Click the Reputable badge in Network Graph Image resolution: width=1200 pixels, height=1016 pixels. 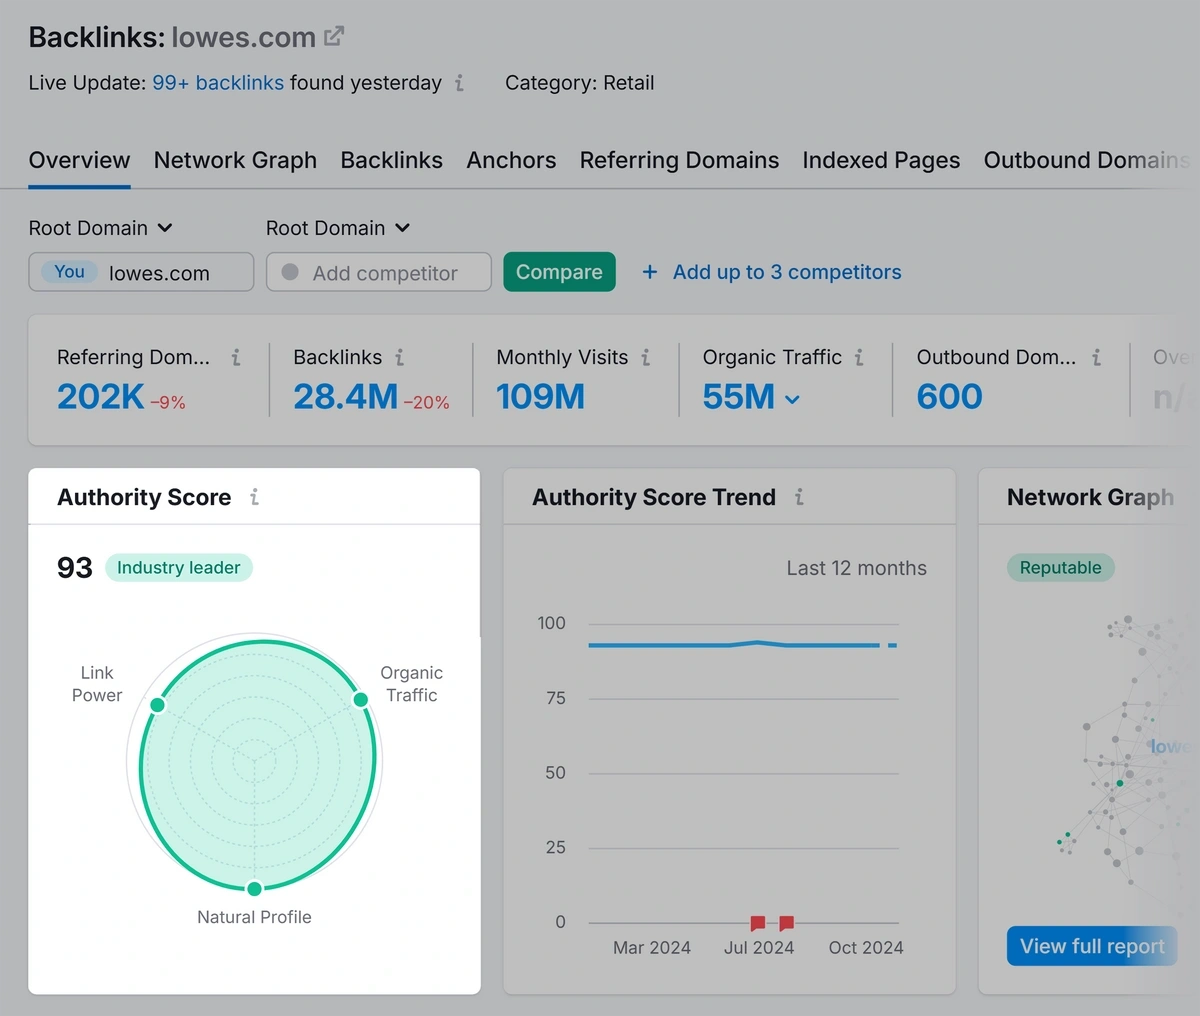[1060, 568]
